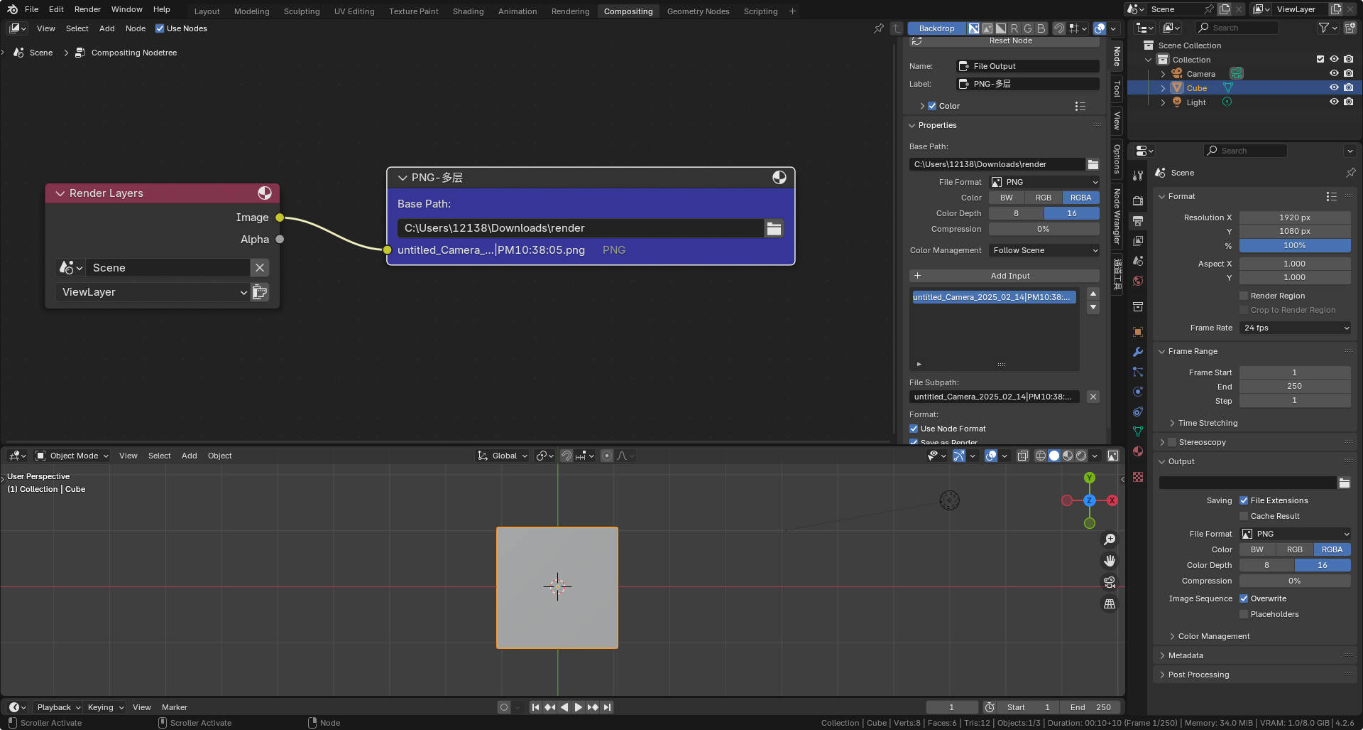Hide the Cube with eye icon
Screen dimensions: 1363x730
pos(1334,88)
